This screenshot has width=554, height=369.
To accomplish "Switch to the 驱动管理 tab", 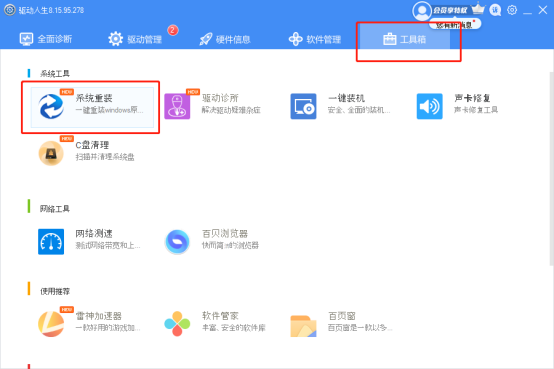I will tap(135, 39).
